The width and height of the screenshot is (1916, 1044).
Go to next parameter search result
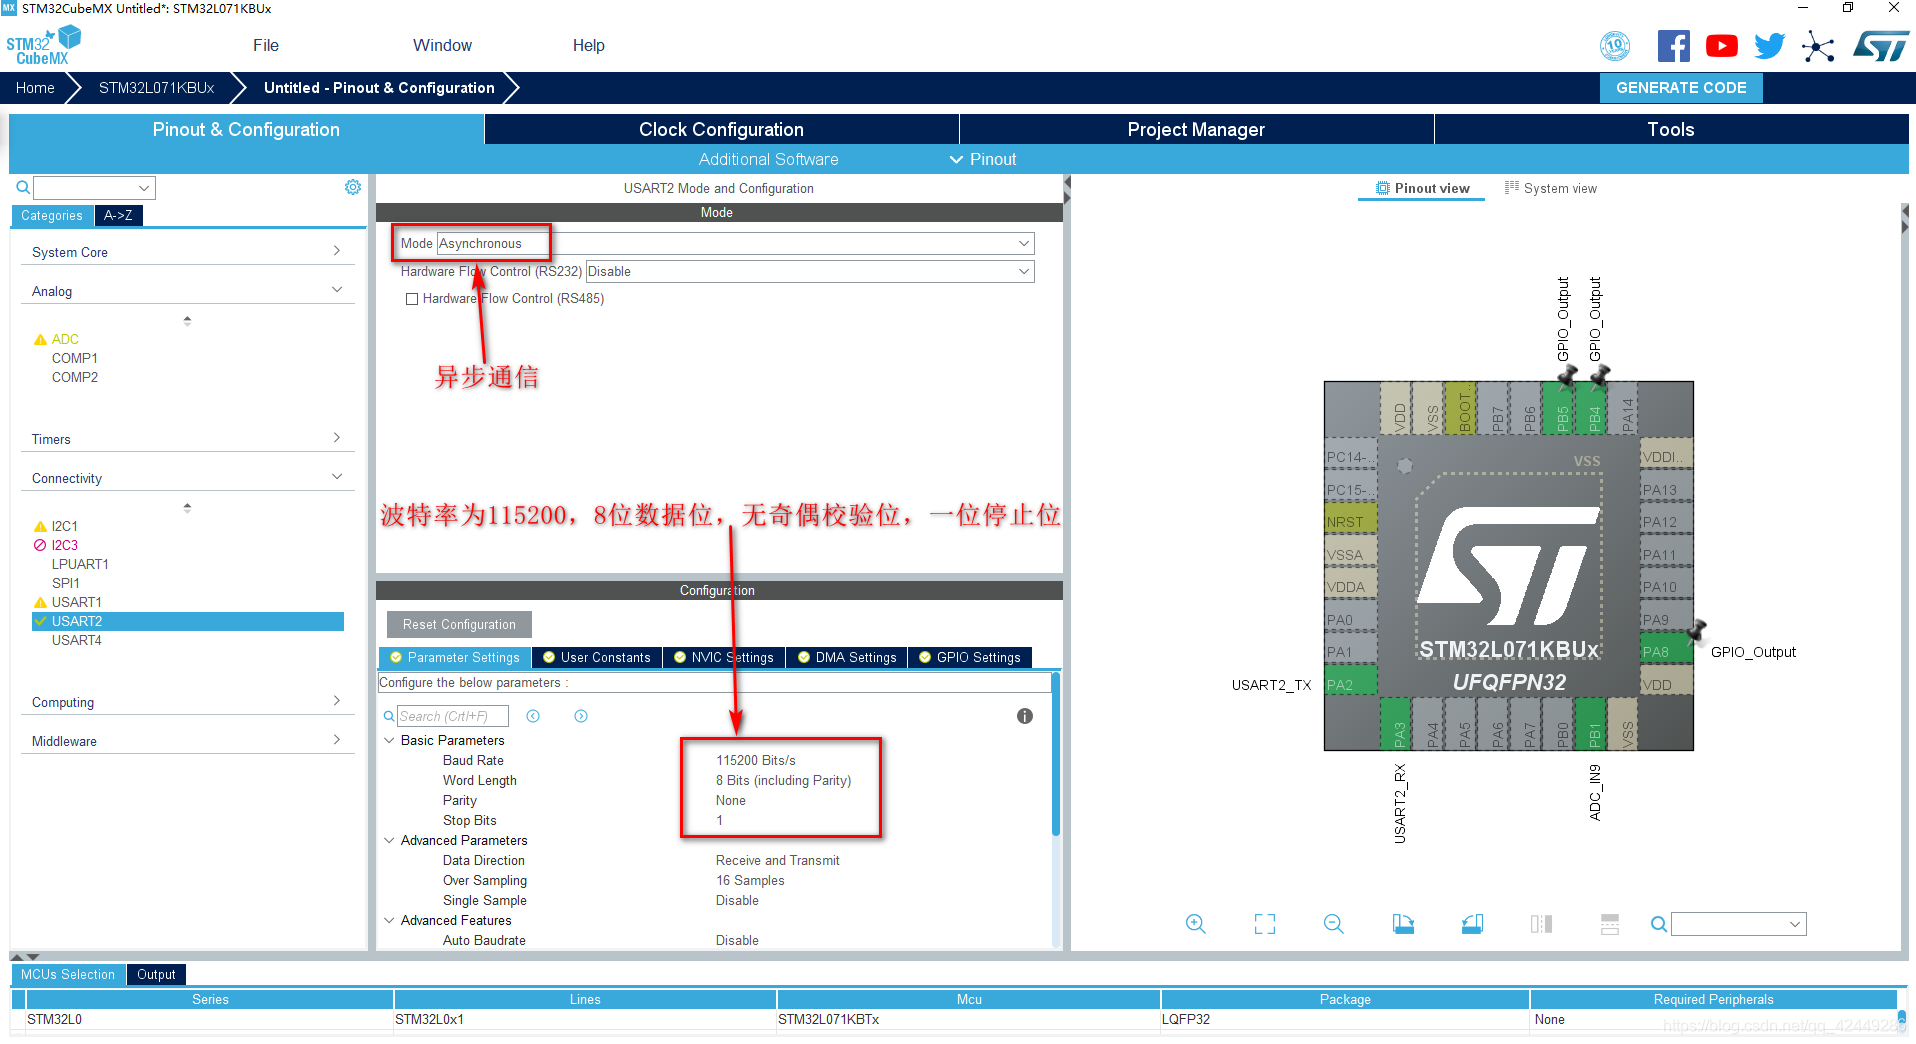(581, 716)
